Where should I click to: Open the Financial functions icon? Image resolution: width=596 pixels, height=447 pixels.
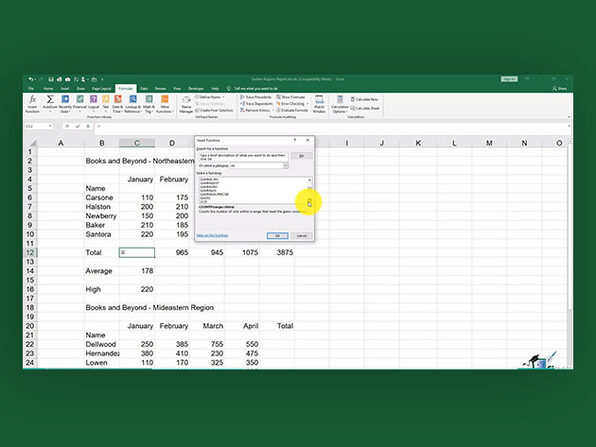pyautogui.click(x=80, y=103)
